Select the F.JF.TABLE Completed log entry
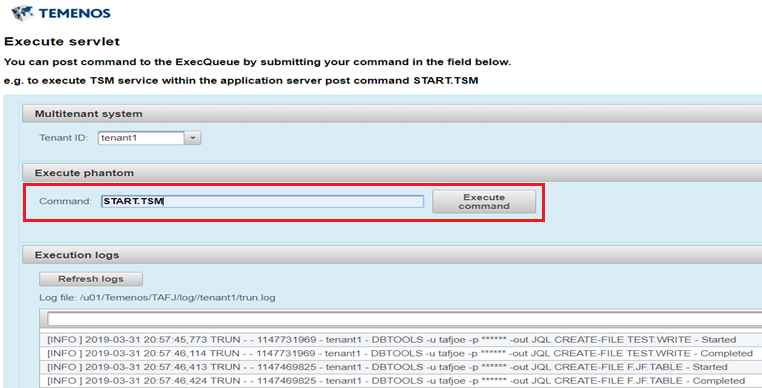The image size is (762, 388). (401, 380)
